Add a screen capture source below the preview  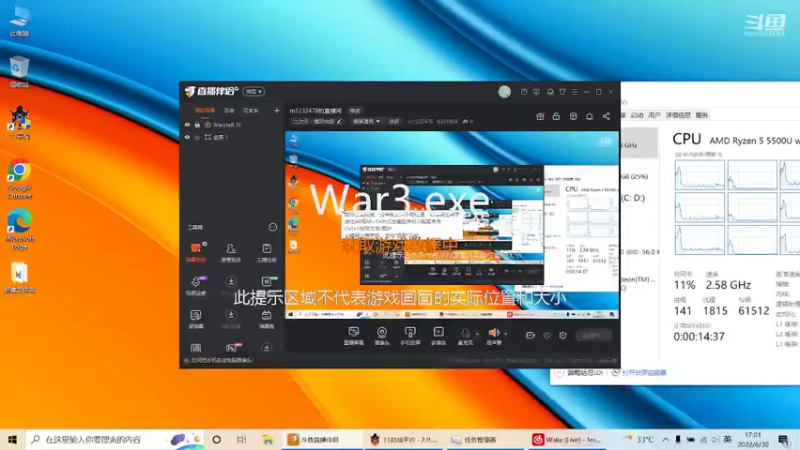point(353,336)
